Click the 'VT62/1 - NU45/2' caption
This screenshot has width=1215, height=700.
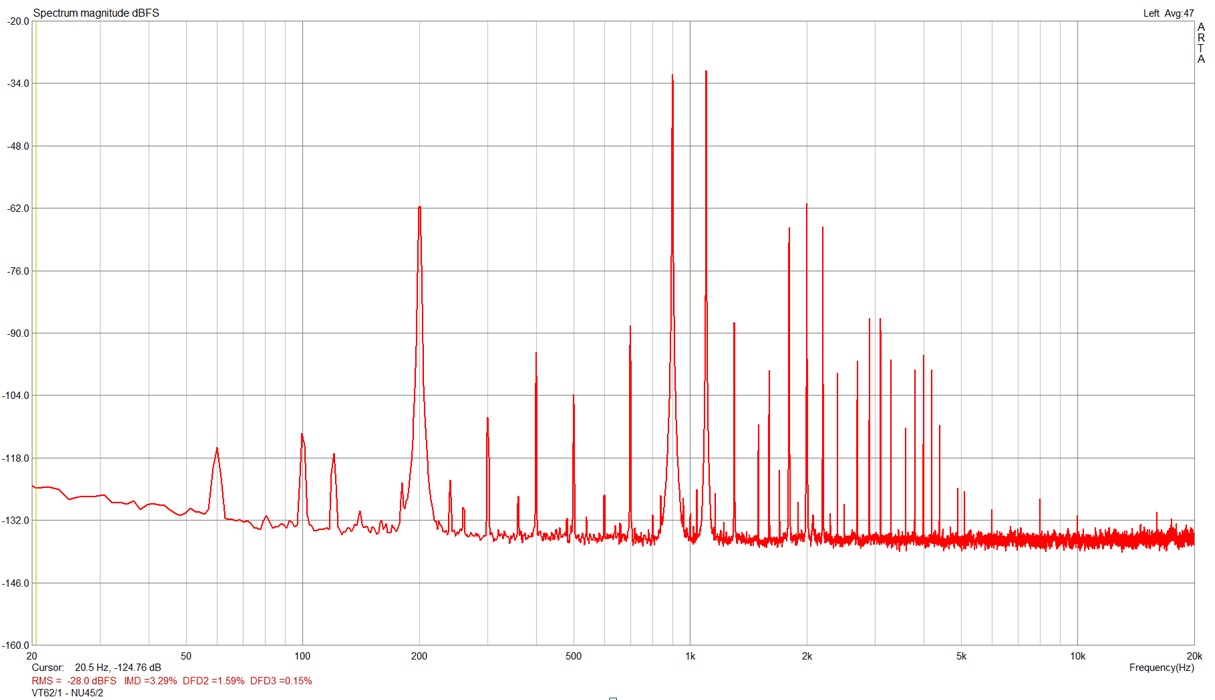[68, 692]
